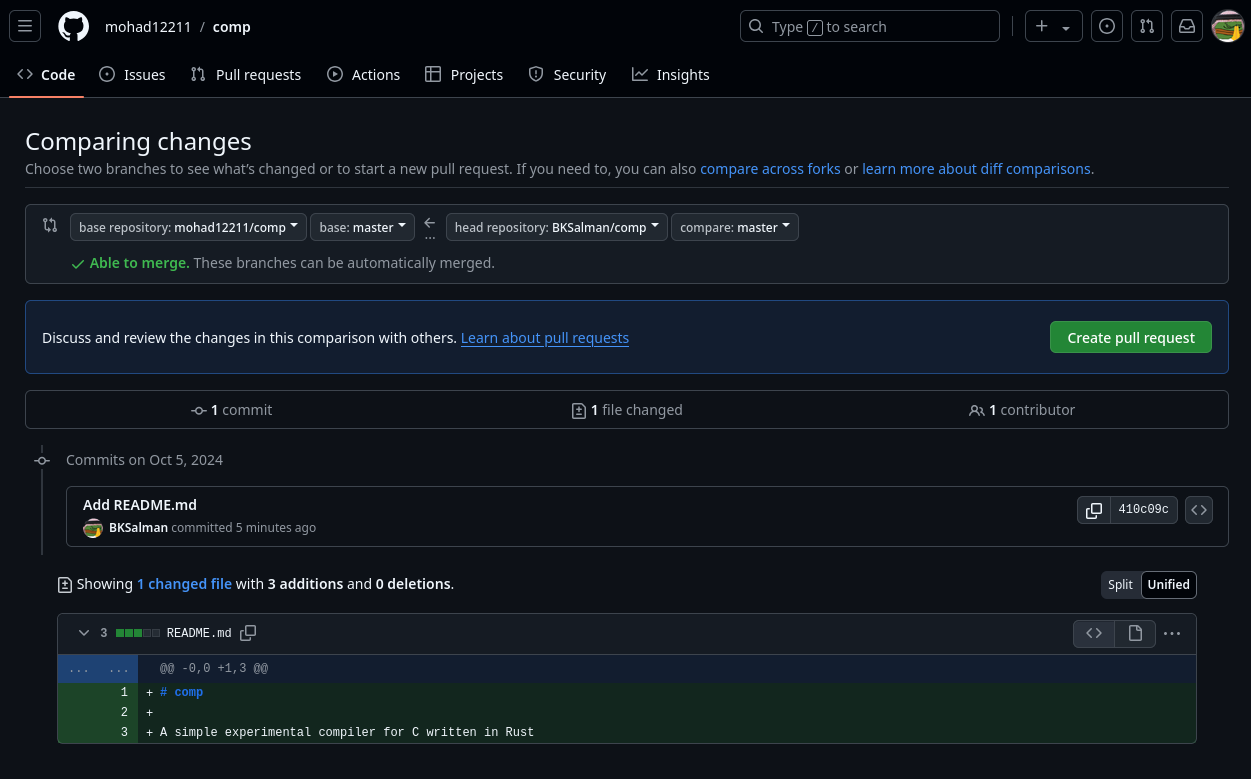The width and height of the screenshot is (1251, 779).
Task: Open the notifications inbox icon
Action: tap(1187, 27)
